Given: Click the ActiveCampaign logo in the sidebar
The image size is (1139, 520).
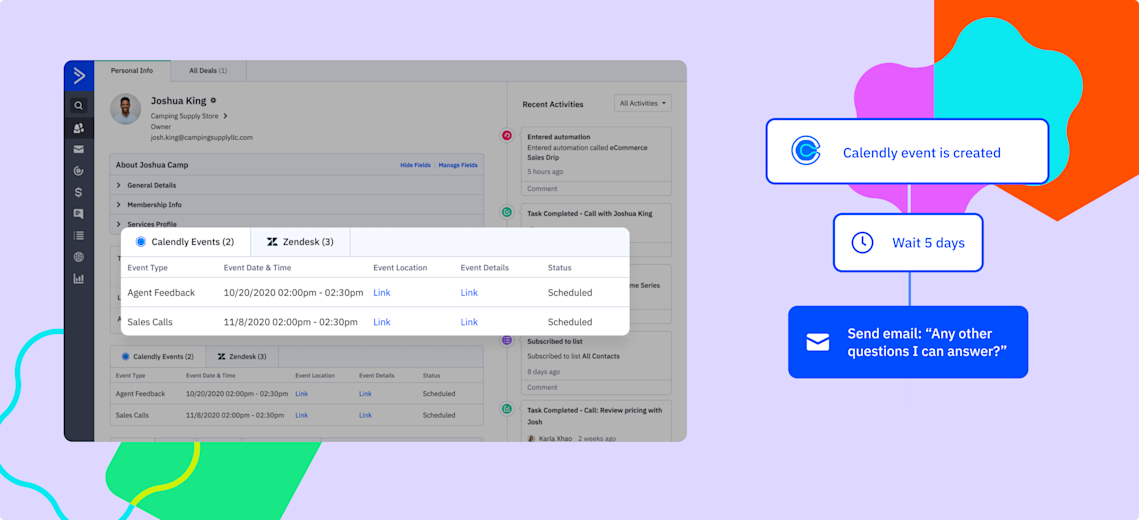Looking at the screenshot, I should (79, 76).
